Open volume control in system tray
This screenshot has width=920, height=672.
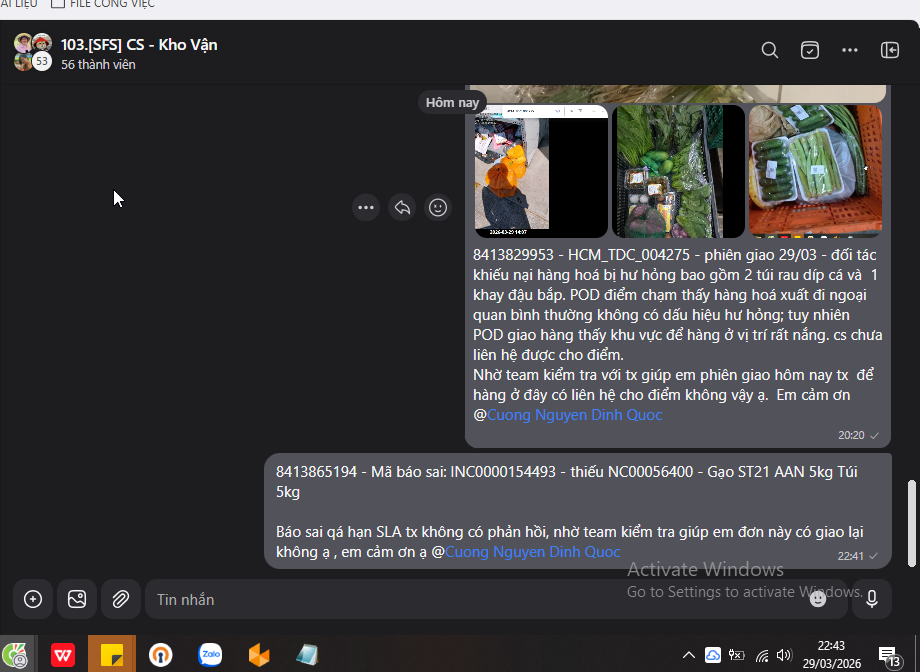784,655
